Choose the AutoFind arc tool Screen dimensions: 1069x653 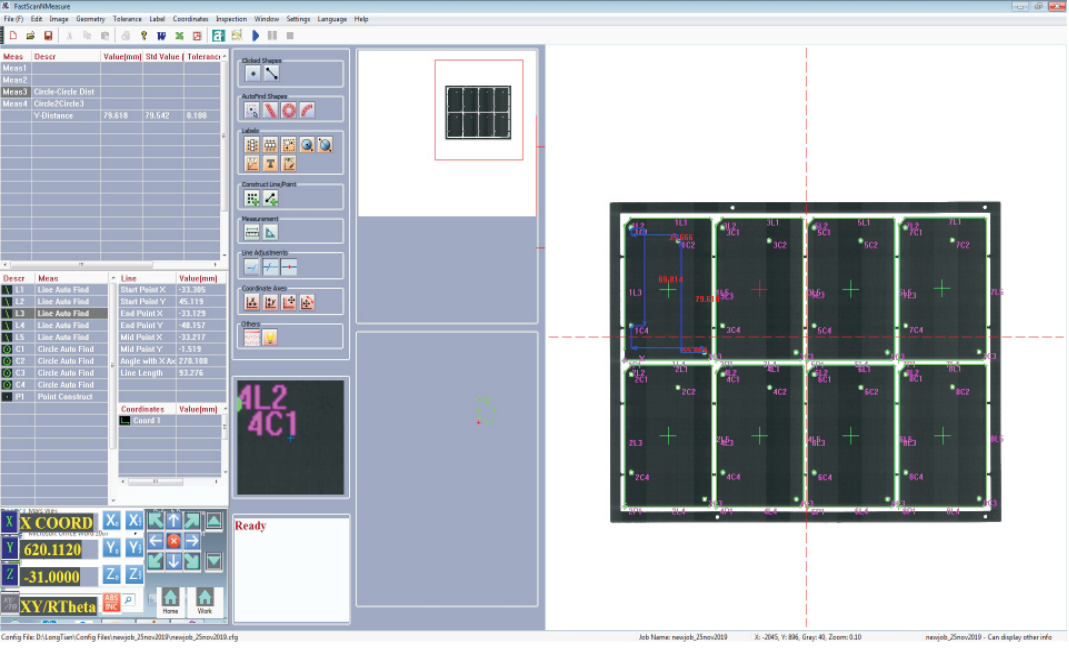pyautogui.click(x=307, y=110)
